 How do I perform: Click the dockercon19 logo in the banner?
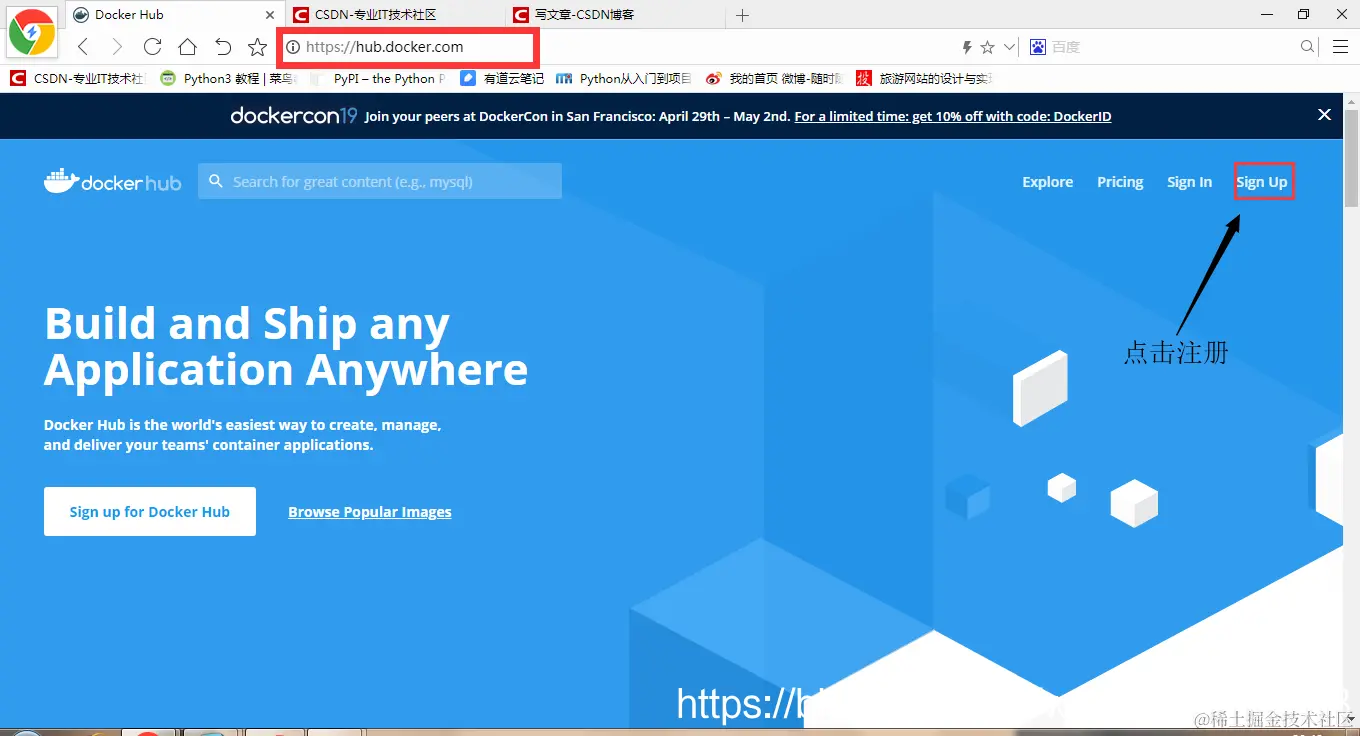pos(293,116)
